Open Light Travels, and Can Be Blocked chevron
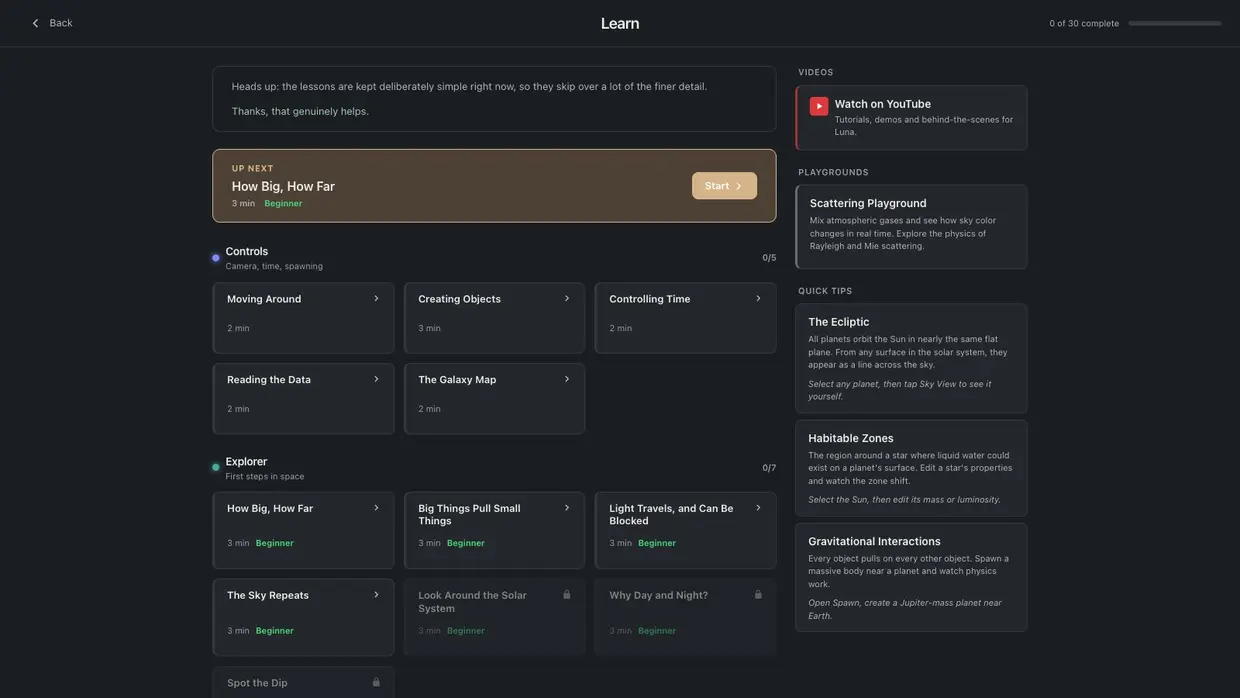This screenshot has height=698, width=1240. click(758, 508)
